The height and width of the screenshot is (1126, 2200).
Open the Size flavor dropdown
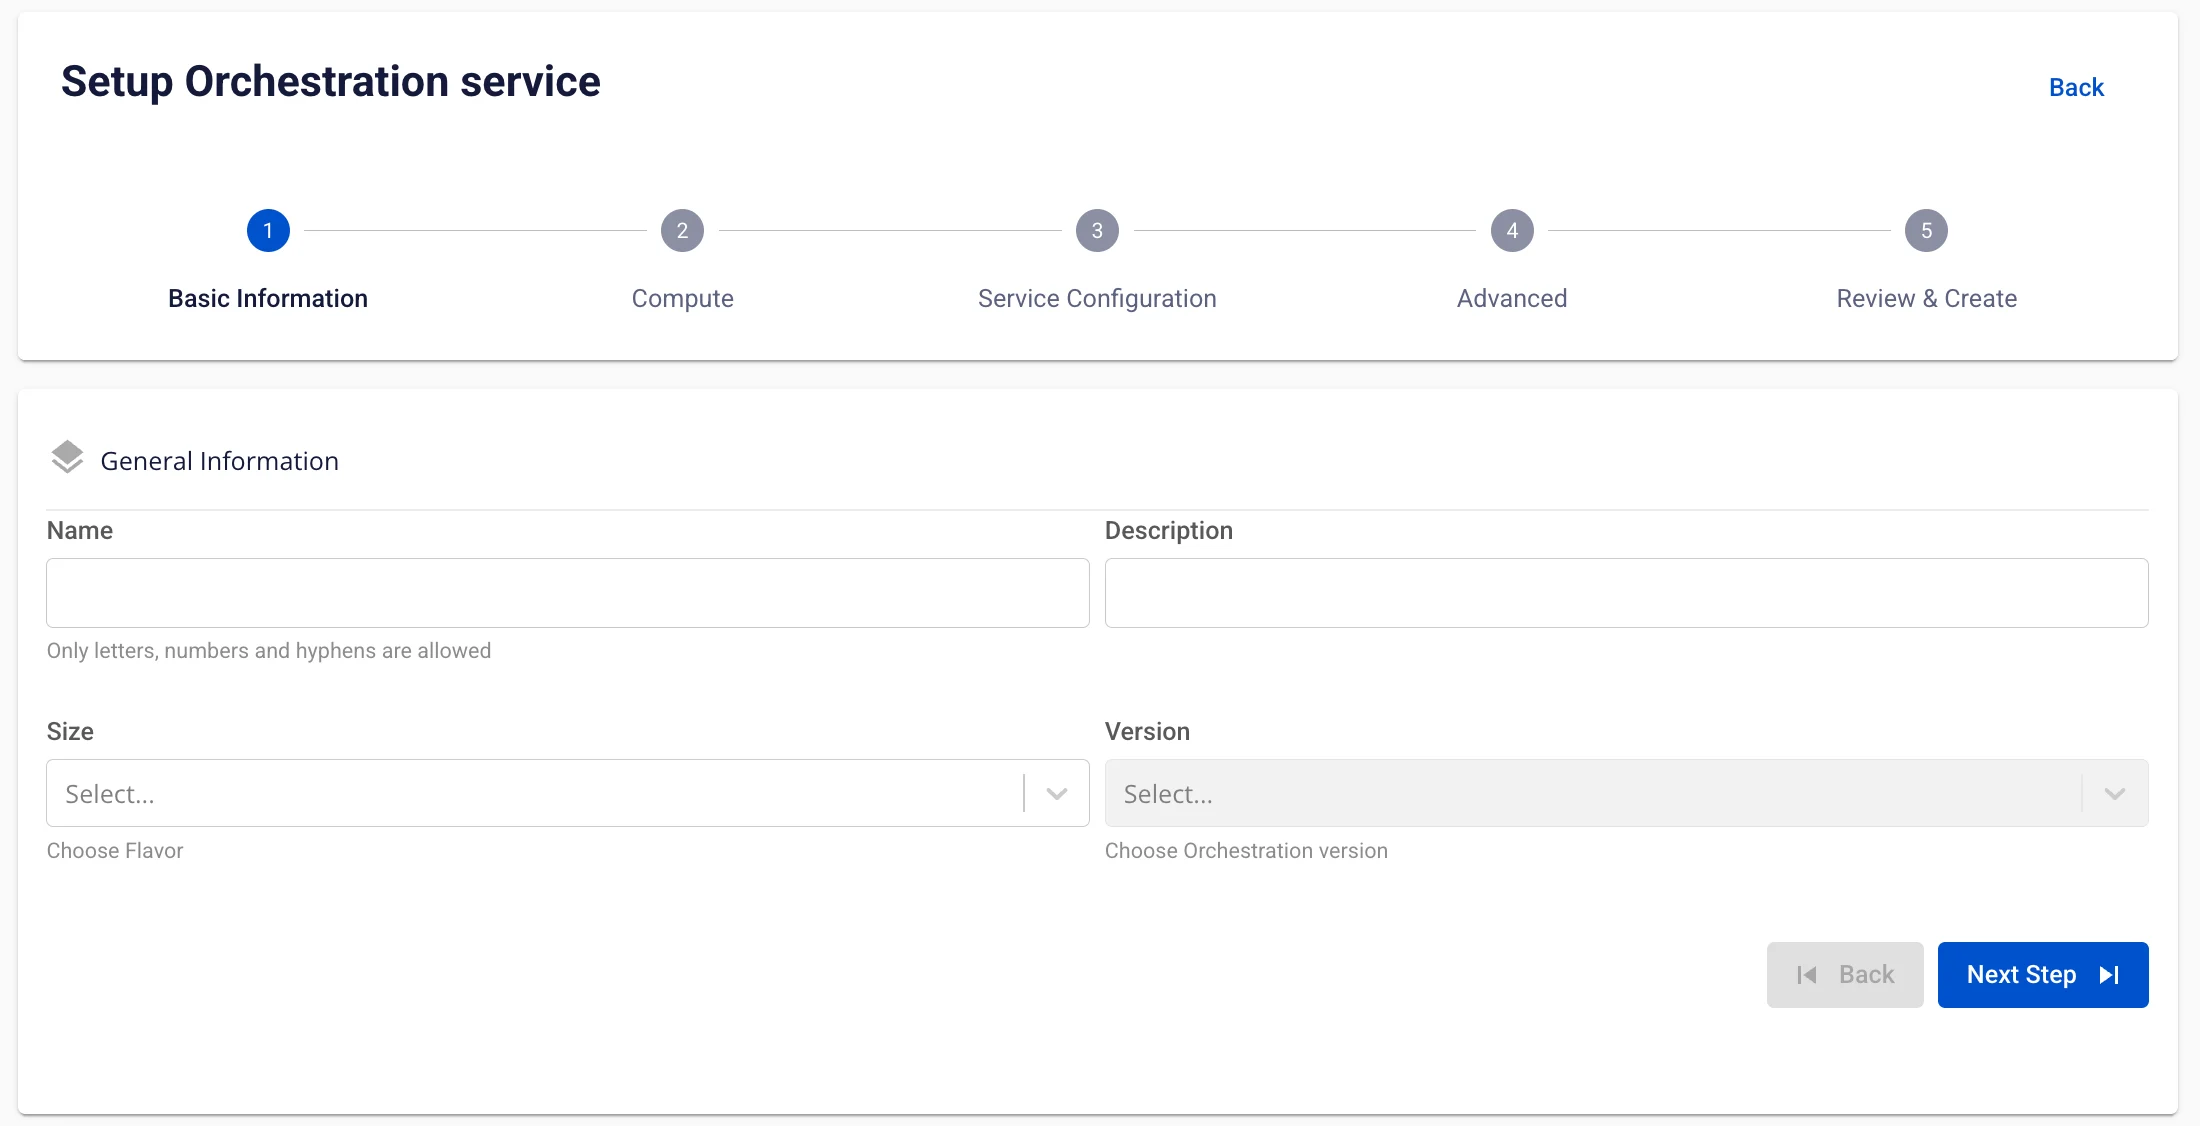[567, 793]
